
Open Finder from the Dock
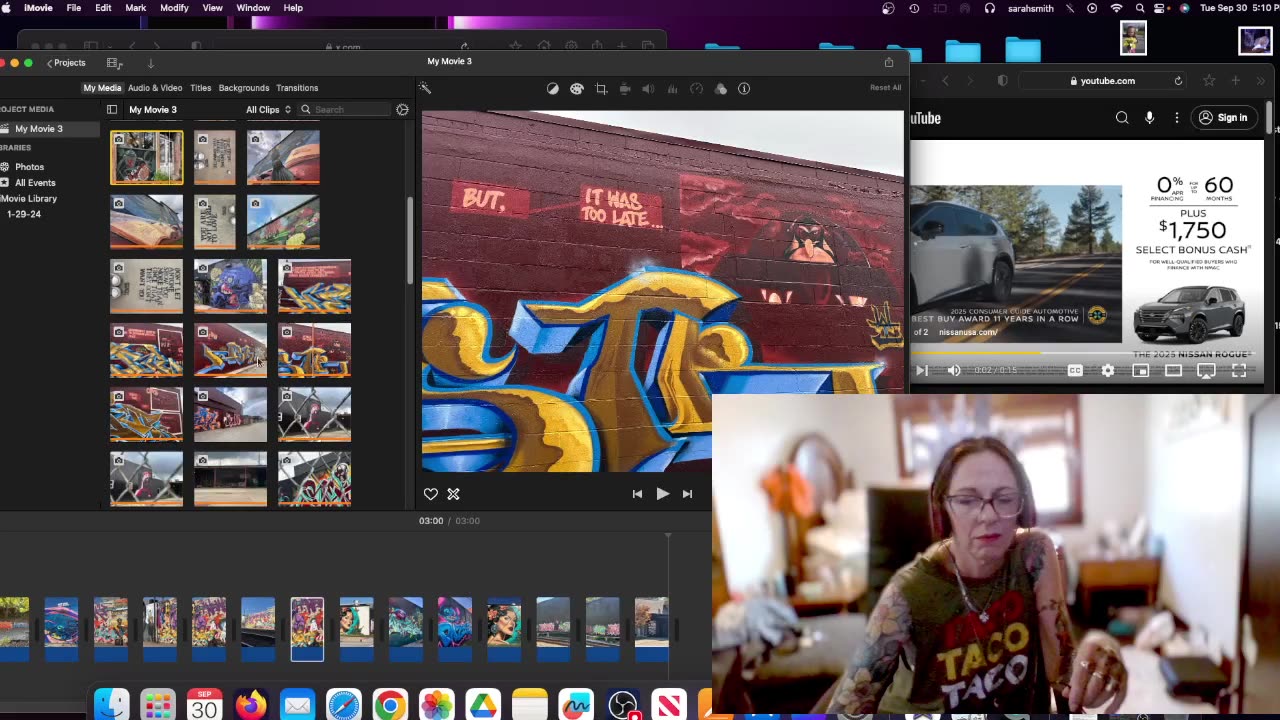coord(111,705)
